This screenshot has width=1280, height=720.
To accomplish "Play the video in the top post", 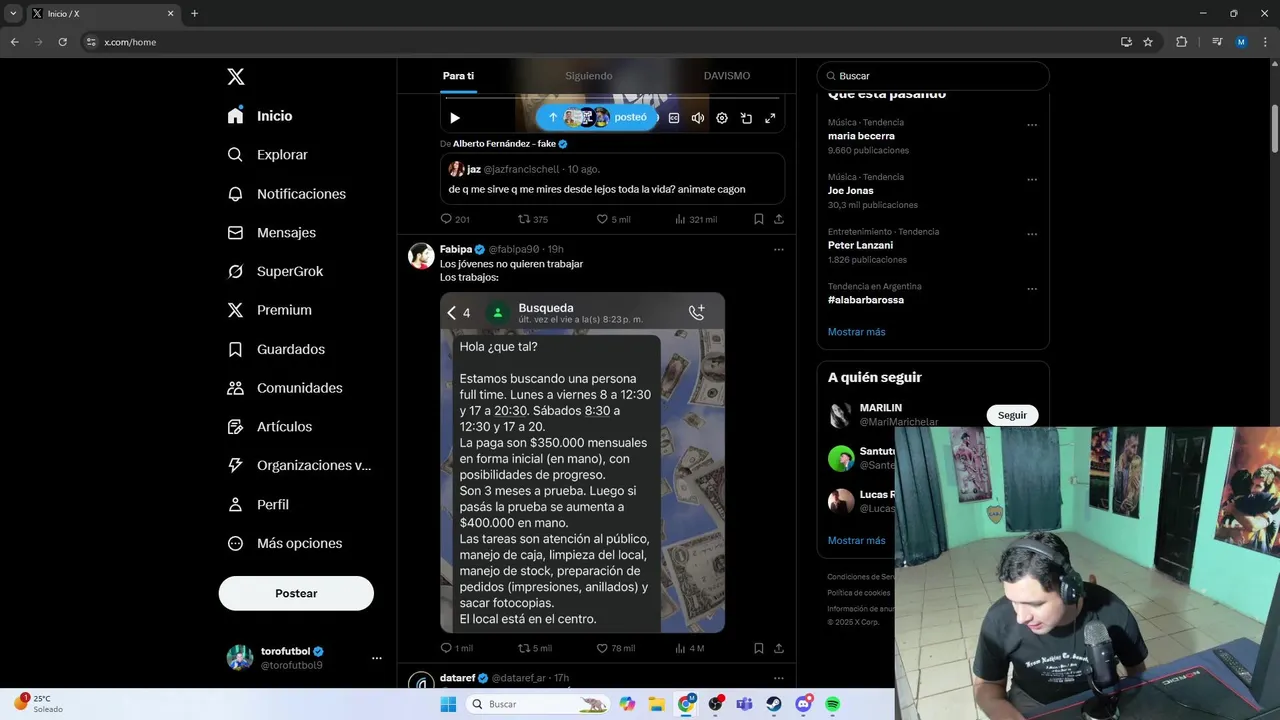I will click(x=455, y=118).
